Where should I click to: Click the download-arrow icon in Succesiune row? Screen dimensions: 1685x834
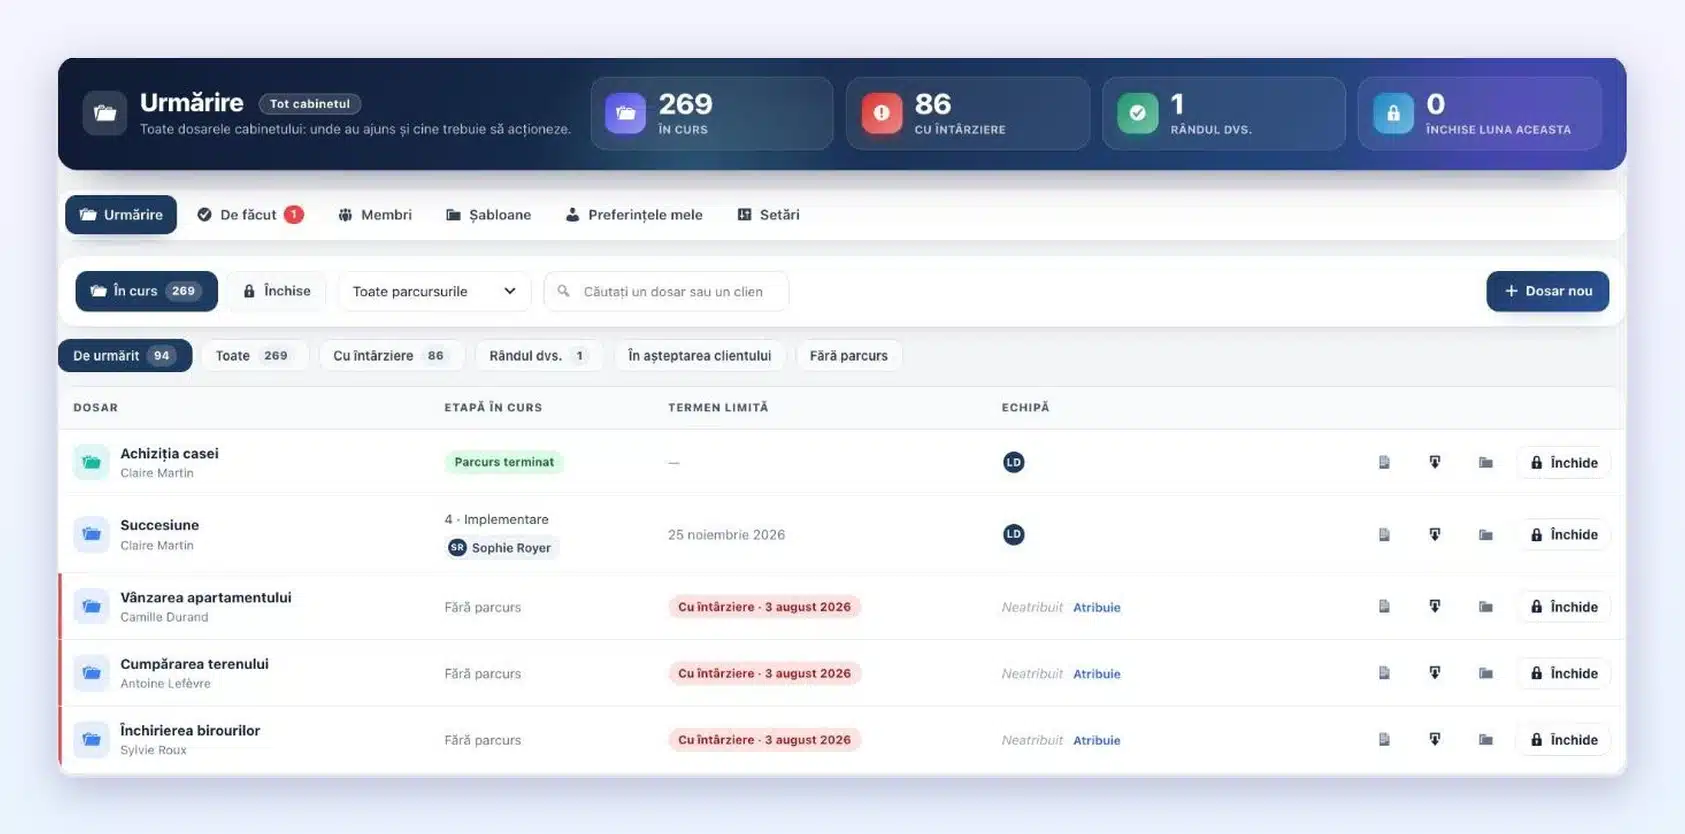point(1435,534)
